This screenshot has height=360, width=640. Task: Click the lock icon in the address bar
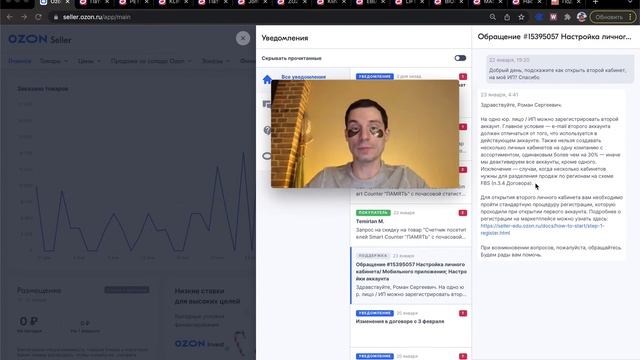56,17
